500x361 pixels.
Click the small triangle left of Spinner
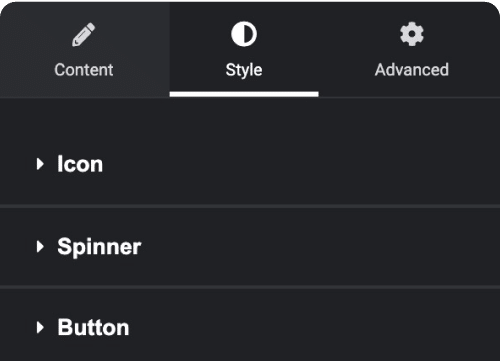click(x=40, y=247)
